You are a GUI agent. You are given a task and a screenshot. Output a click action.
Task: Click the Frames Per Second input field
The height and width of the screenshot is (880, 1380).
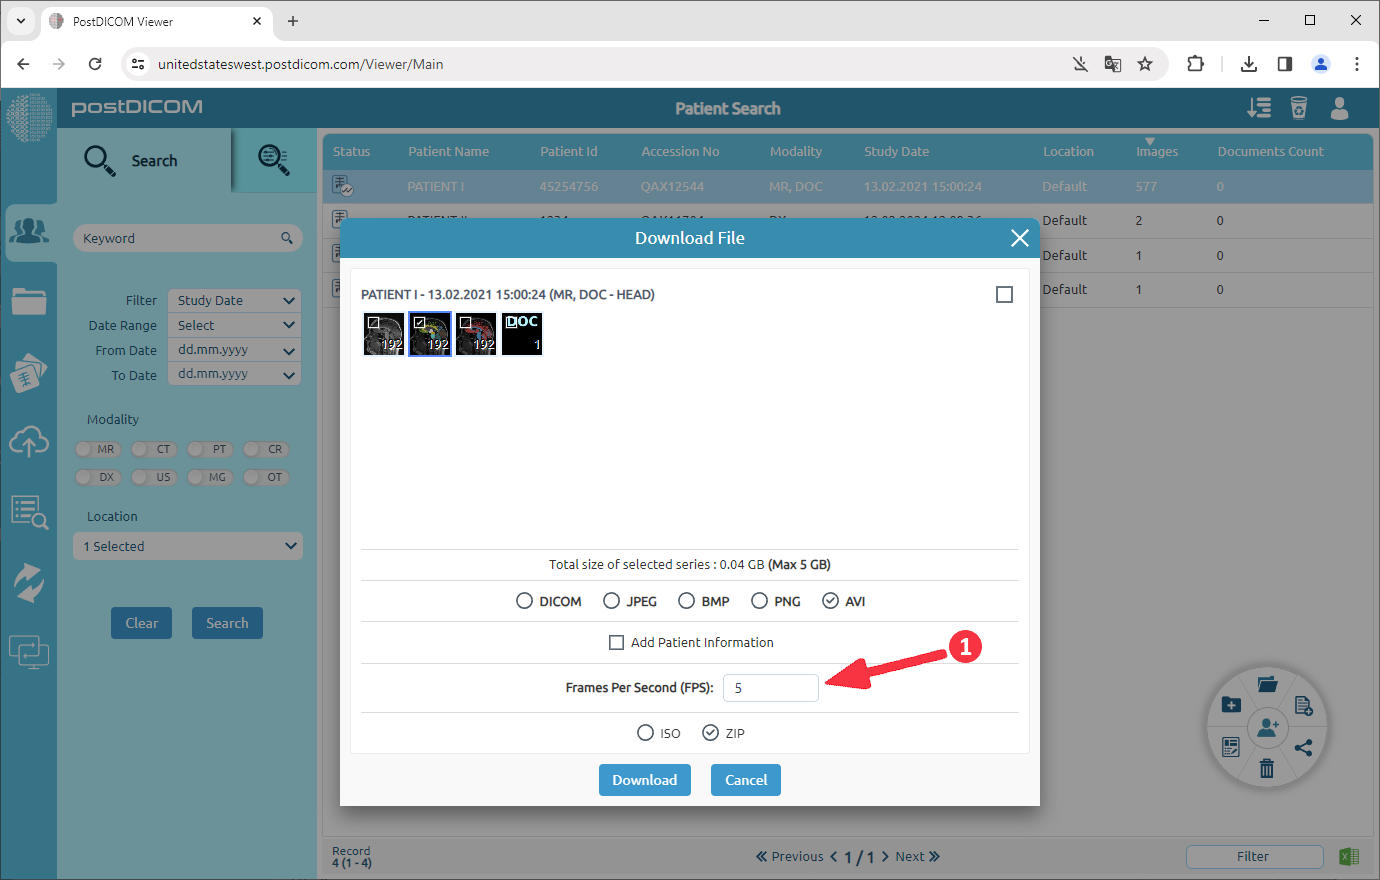pyautogui.click(x=770, y=688)
